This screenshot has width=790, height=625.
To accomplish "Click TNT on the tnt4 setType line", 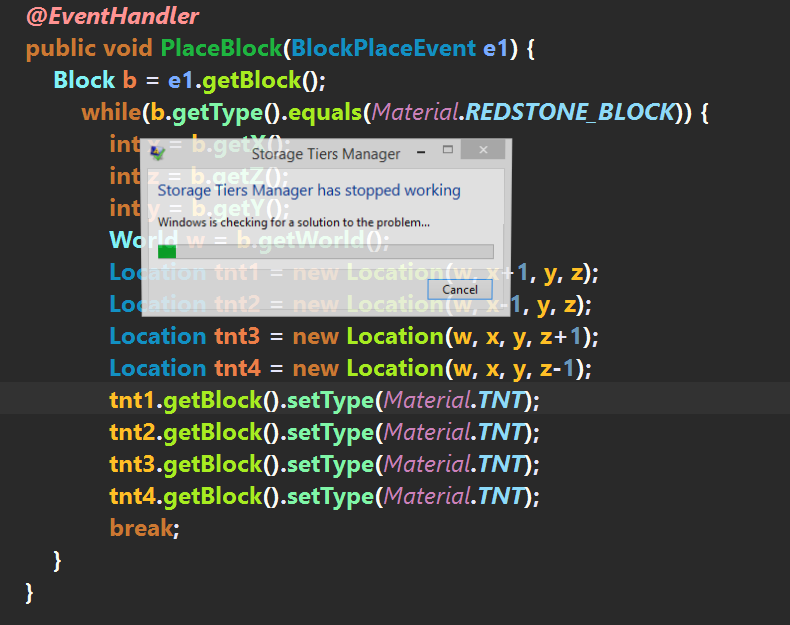I will click(x=503, y=496).
